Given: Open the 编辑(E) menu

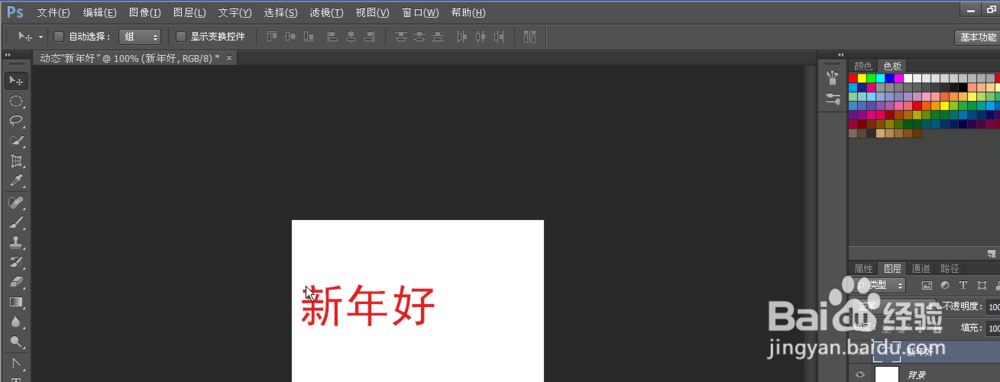Looking at the screenshot, I should (x=99, y=13).
